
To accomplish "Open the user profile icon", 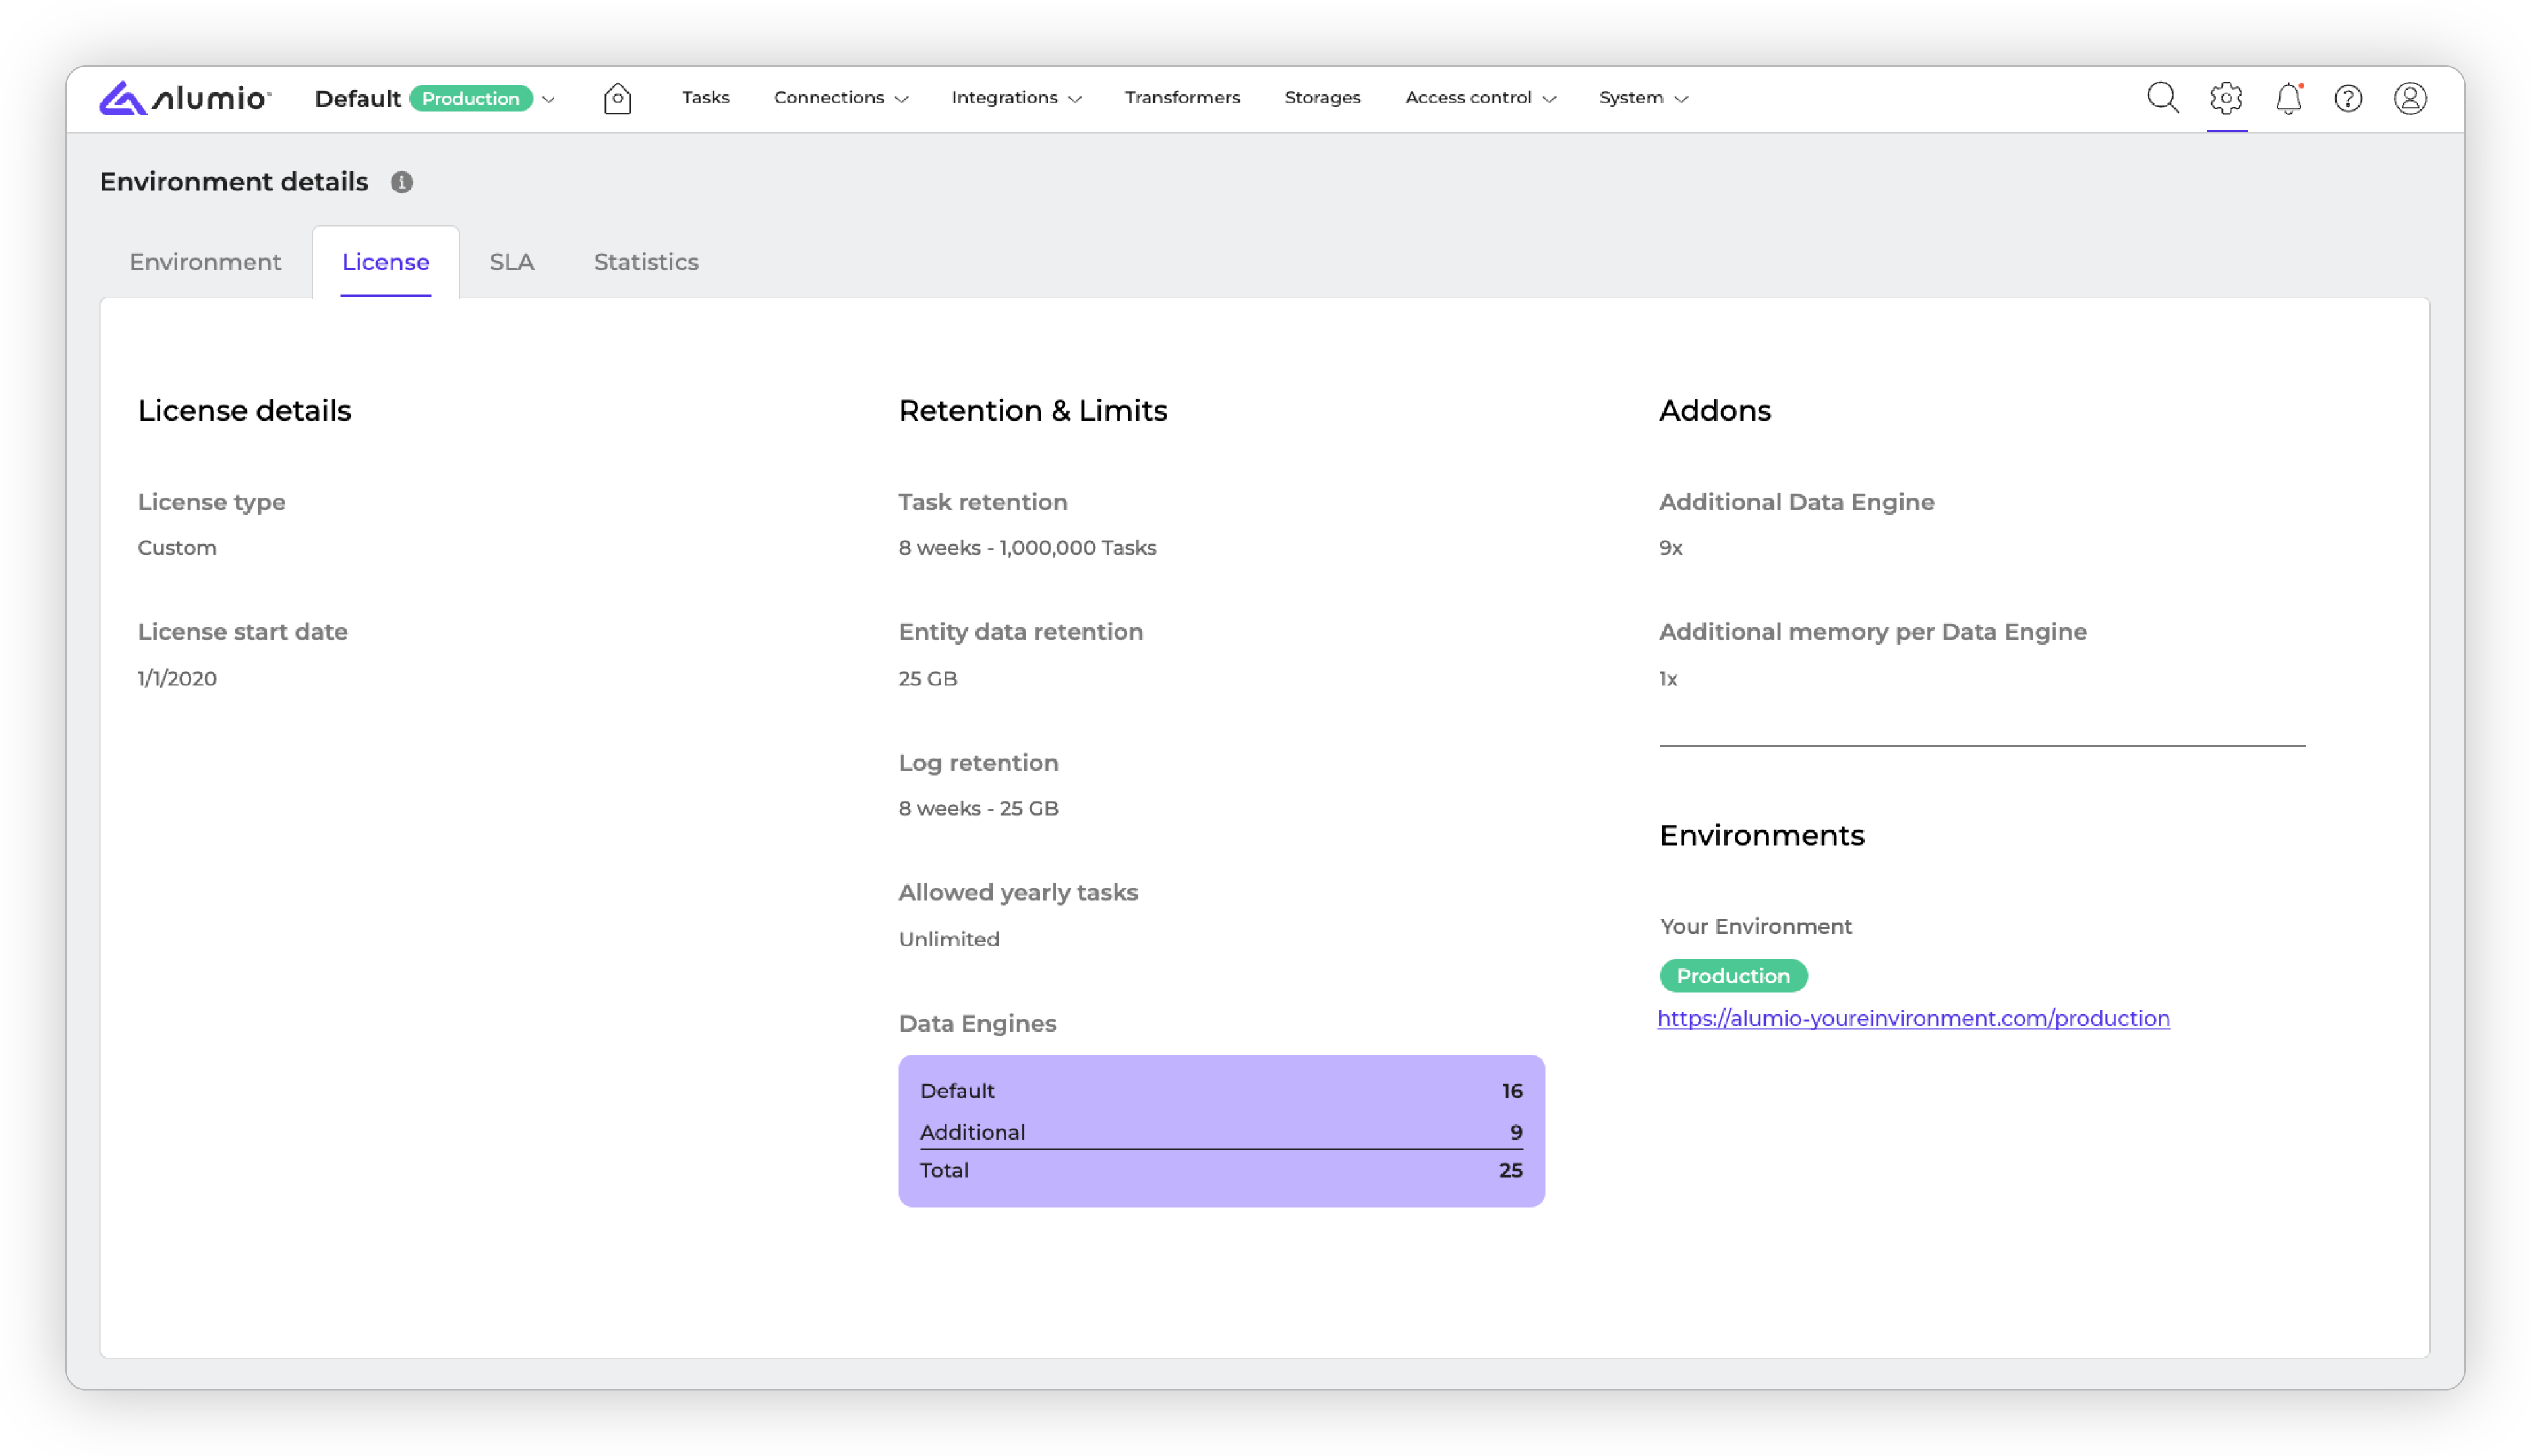I will point(2410,98).
